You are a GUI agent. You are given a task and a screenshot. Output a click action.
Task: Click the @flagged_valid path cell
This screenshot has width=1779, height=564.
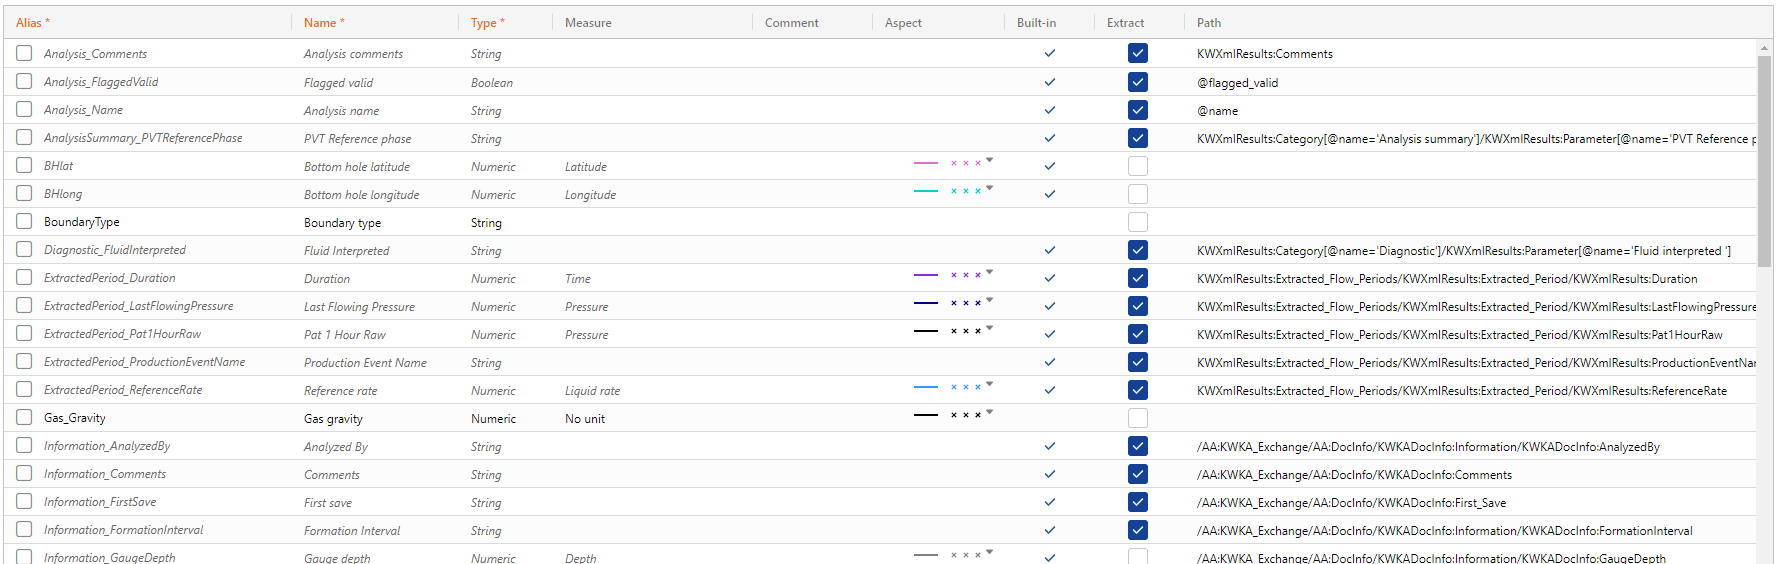[1237, 82]
